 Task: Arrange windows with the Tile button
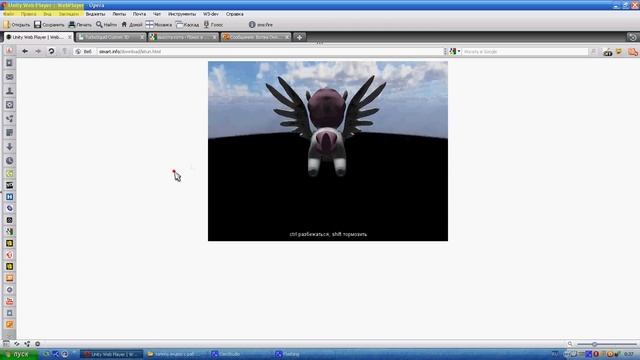click(158, 25)
